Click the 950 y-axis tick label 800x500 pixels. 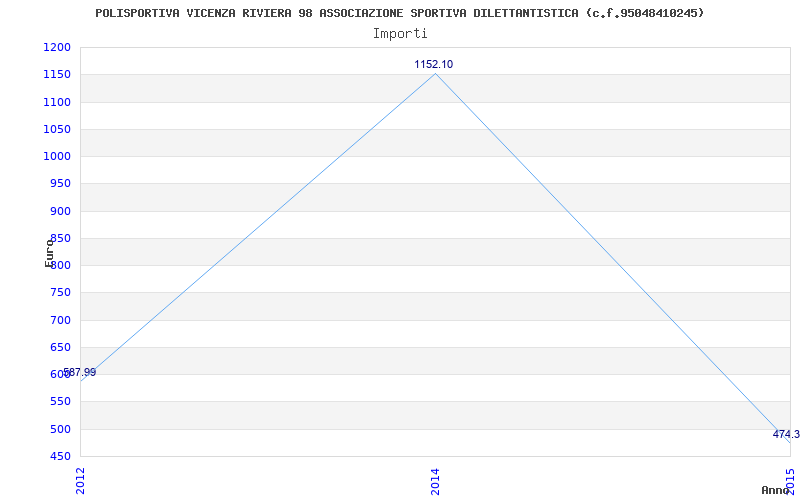click(x=60, y=184)
